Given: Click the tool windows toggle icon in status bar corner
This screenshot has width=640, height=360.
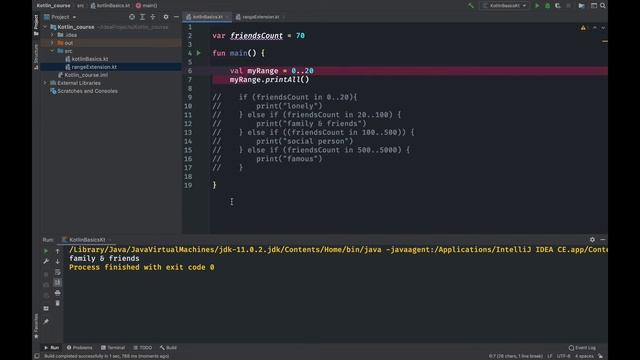Looking at the screenshot, I should tap(37, 356).
